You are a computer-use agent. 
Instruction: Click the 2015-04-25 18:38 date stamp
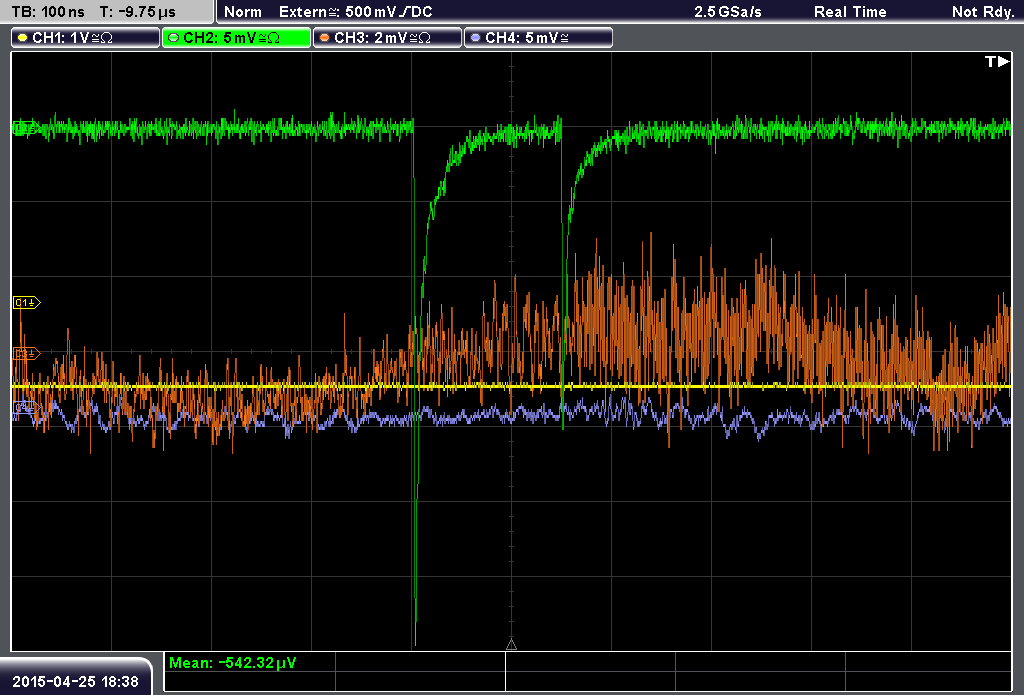click(x=76, y=682)
